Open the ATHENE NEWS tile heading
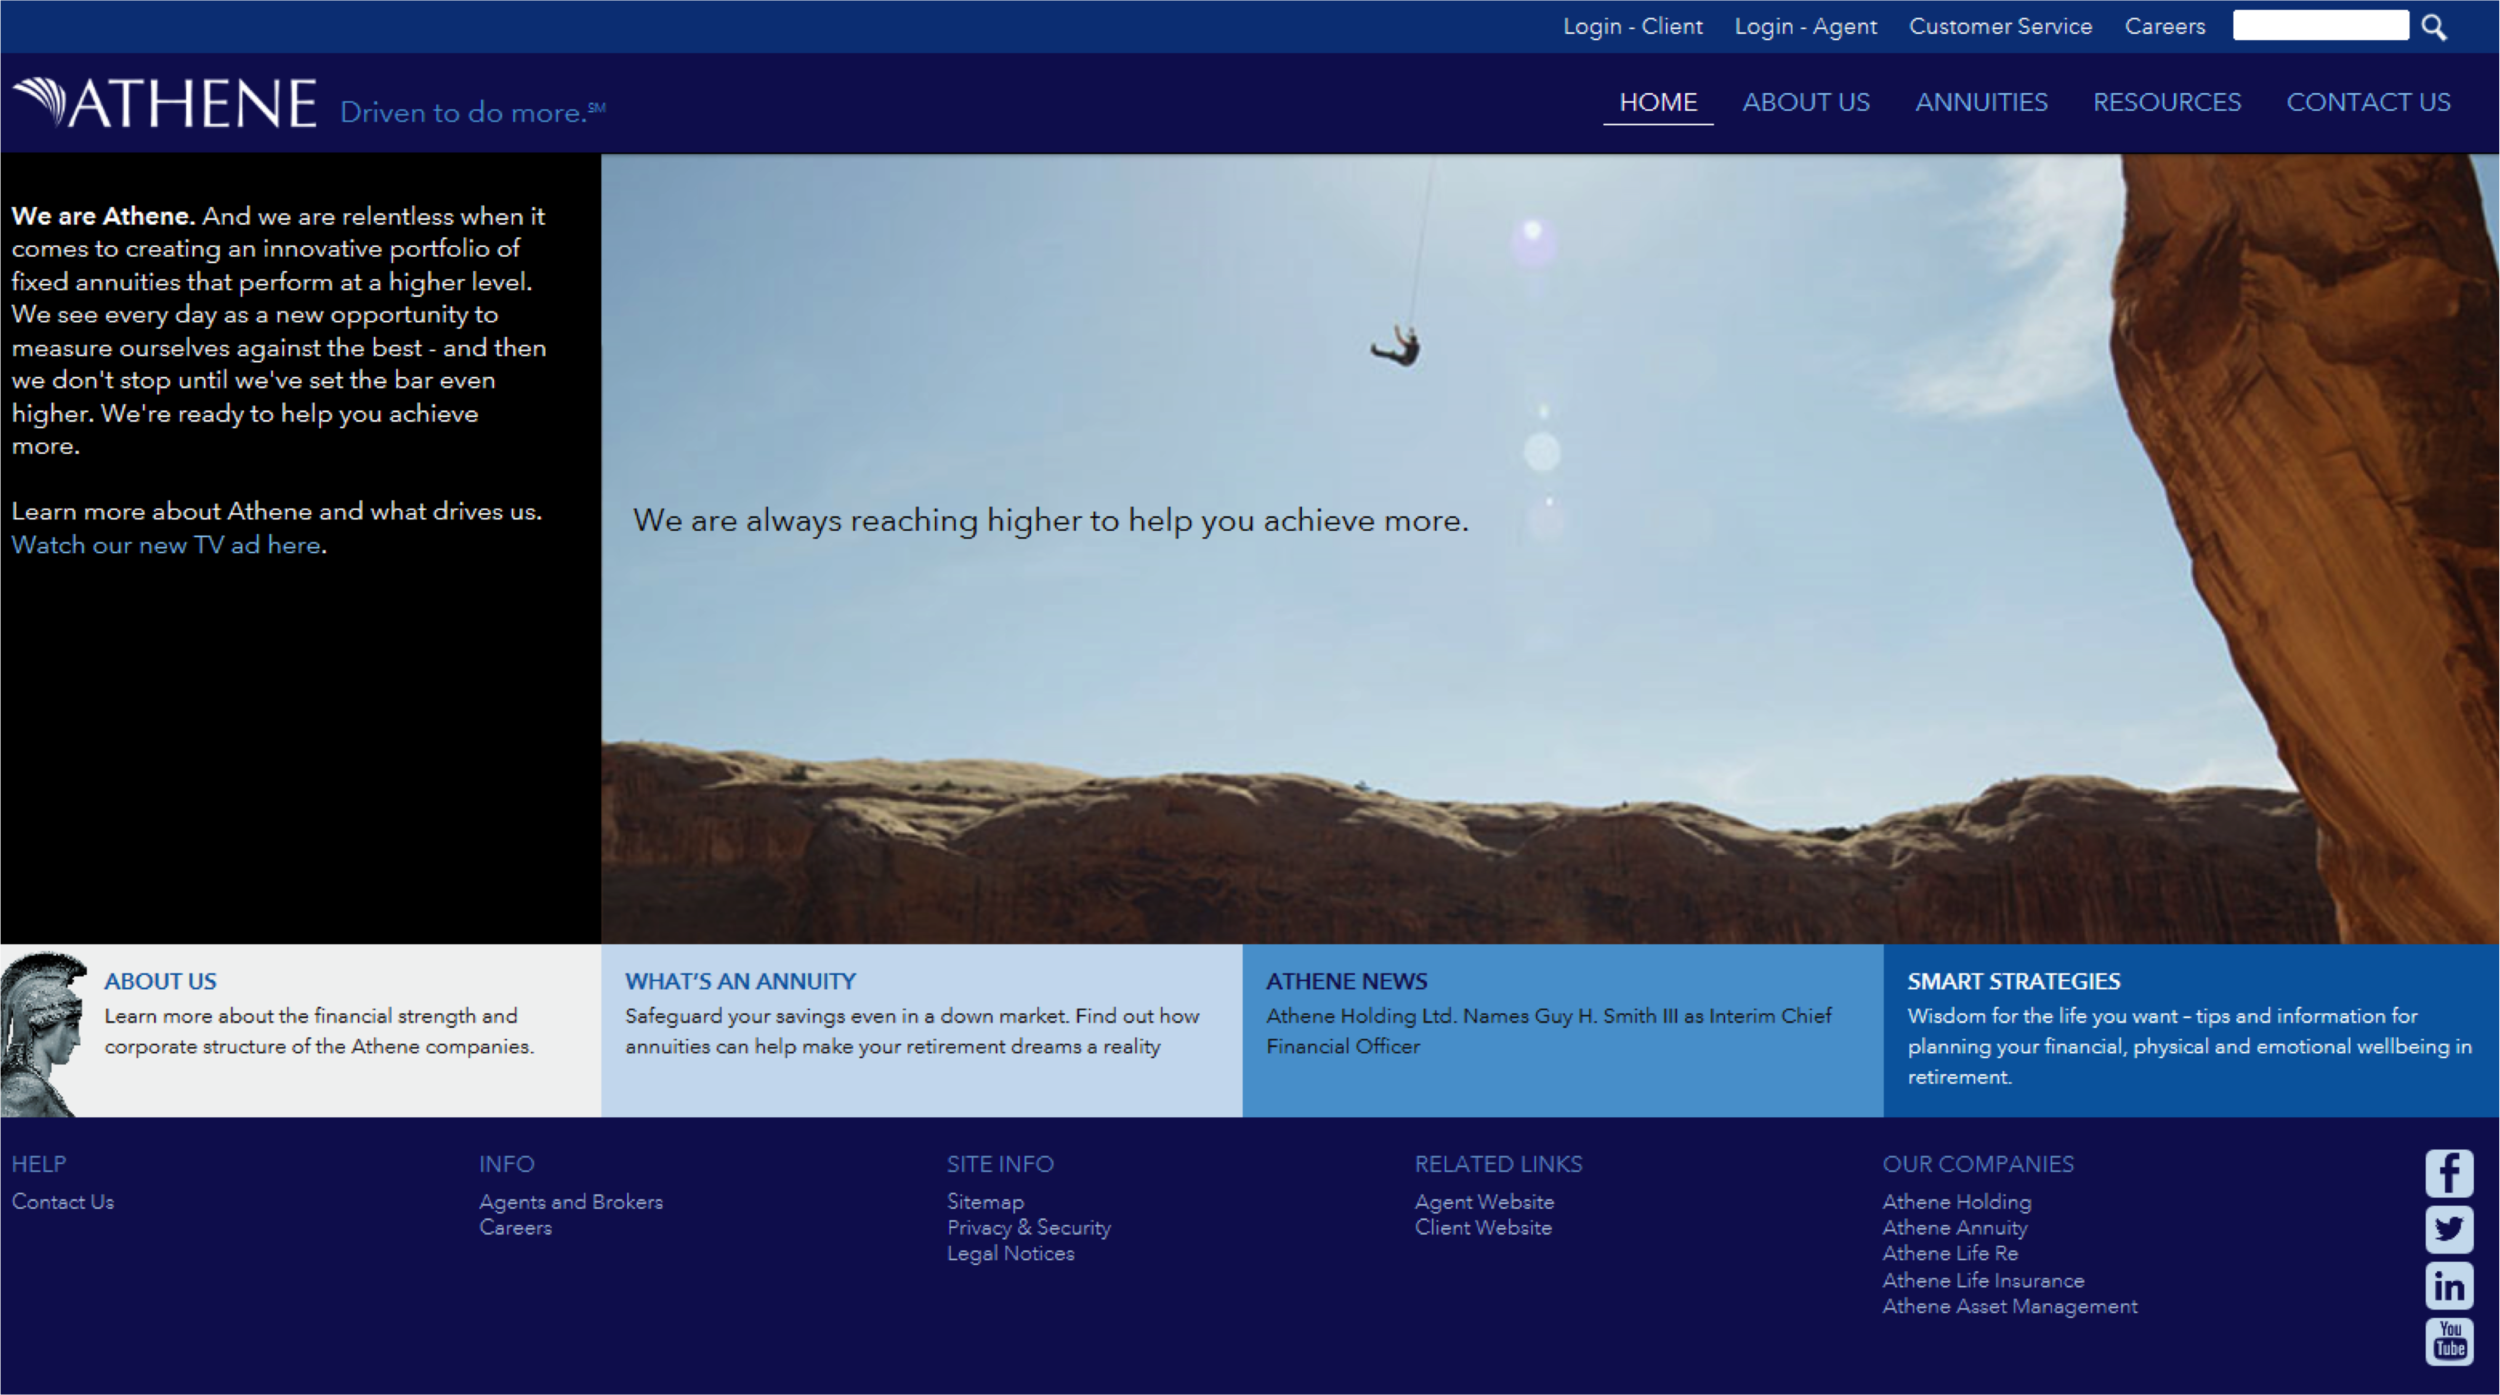Viewport: 2500px width, 1395px height. pos(1346,981)
